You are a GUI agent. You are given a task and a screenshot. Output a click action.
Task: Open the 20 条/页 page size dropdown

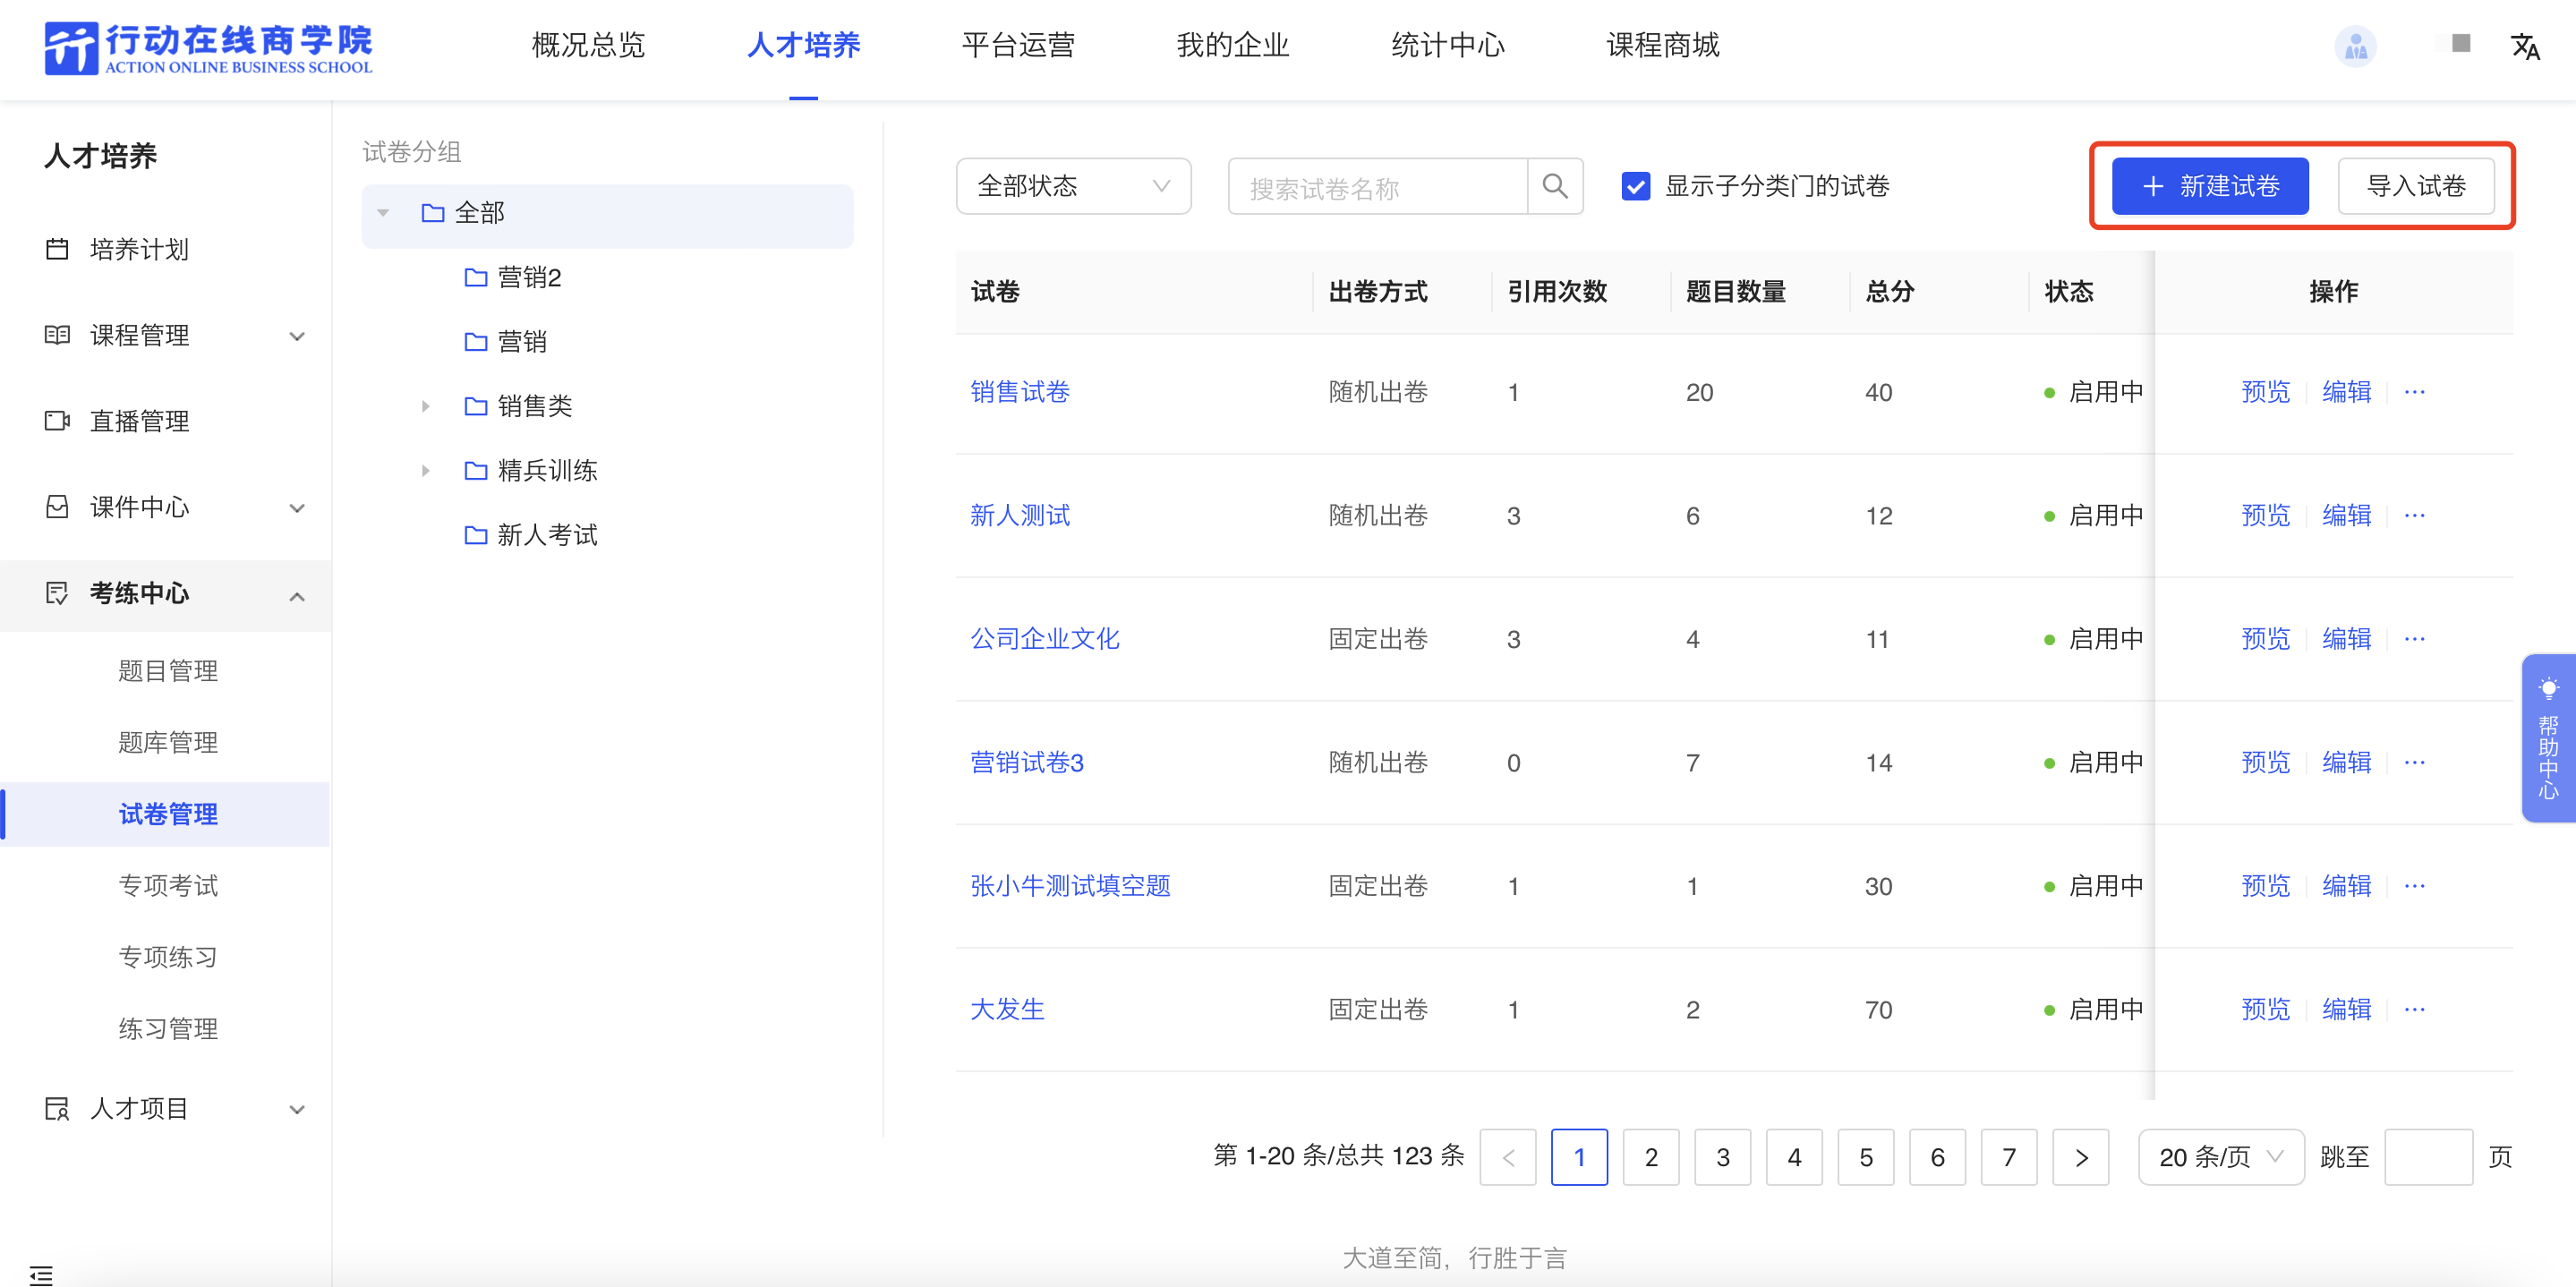pos(2220,1157)
